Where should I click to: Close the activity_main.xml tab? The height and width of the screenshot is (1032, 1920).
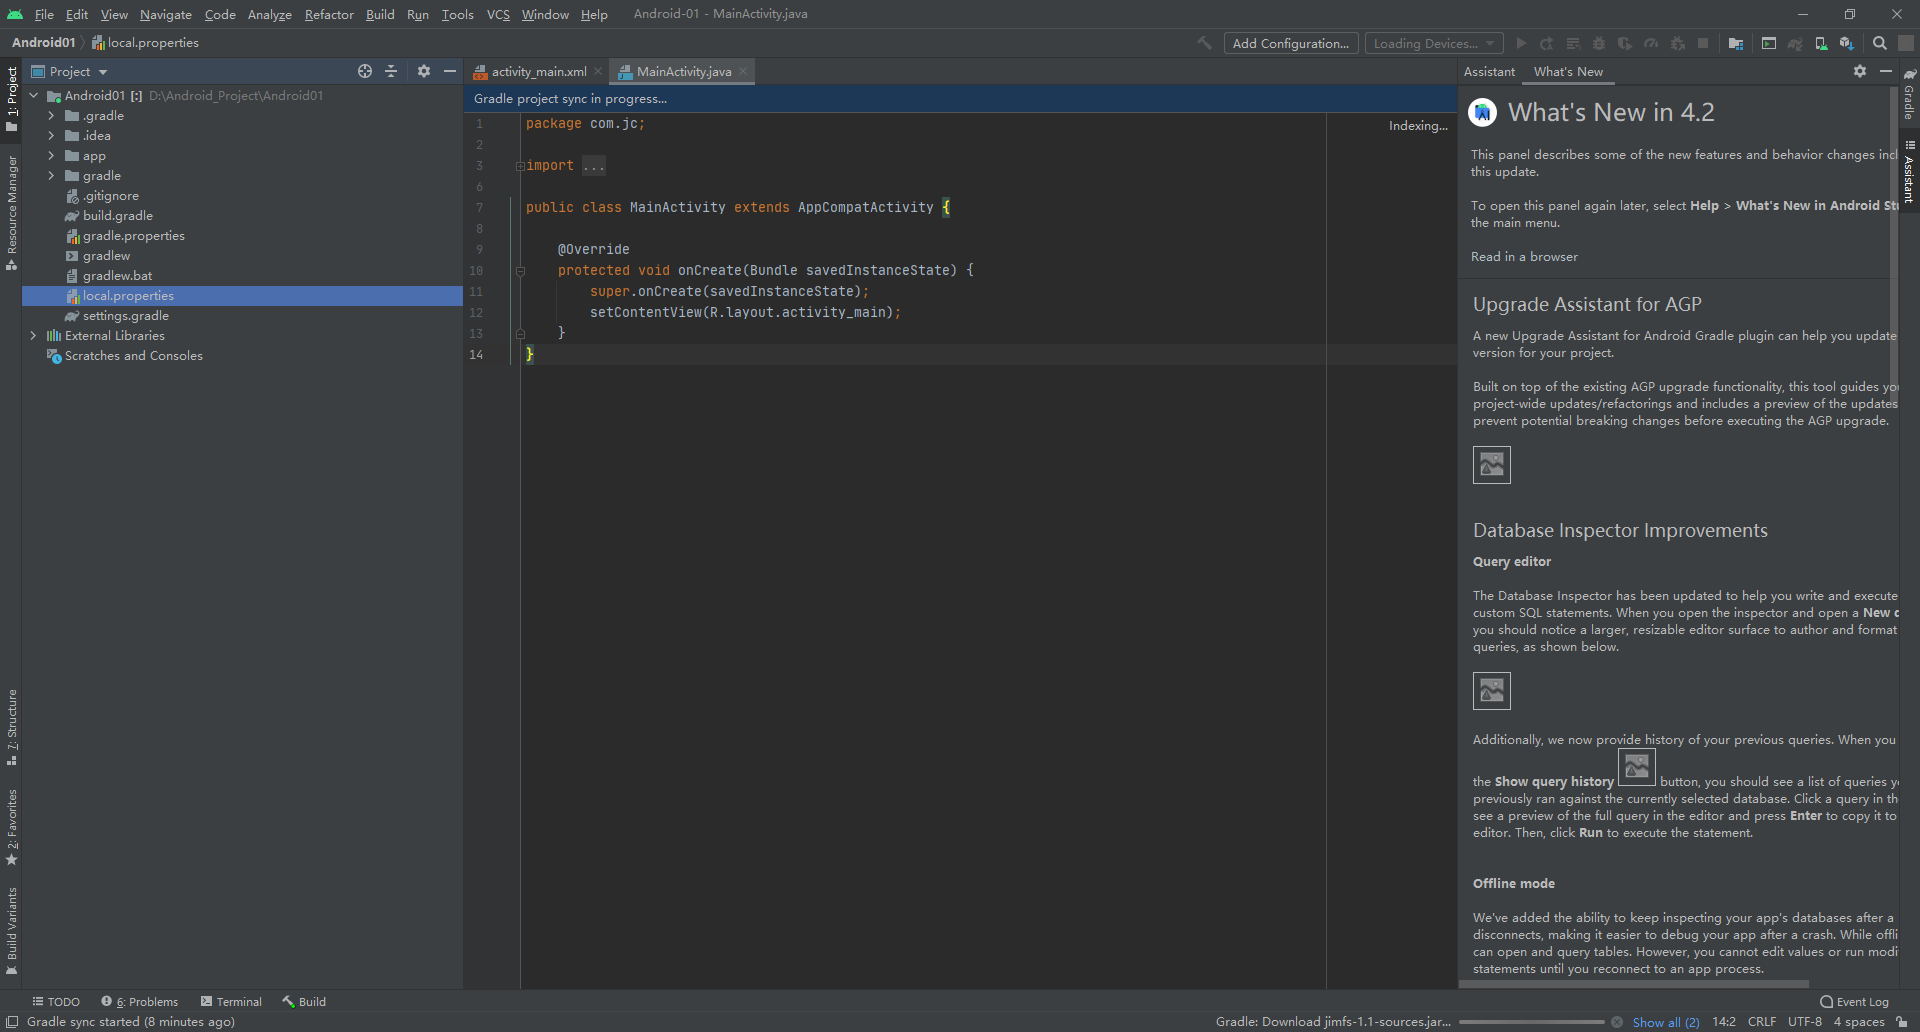[598, 71]
